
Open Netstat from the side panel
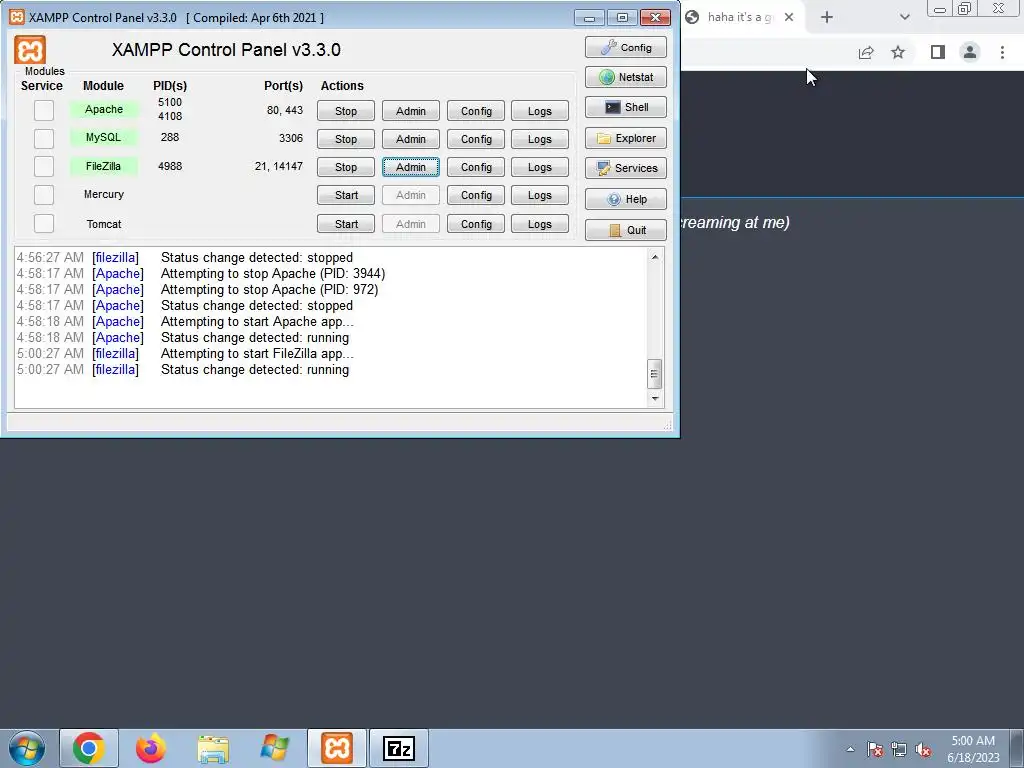pyautogui.click(x=626, y=77)
